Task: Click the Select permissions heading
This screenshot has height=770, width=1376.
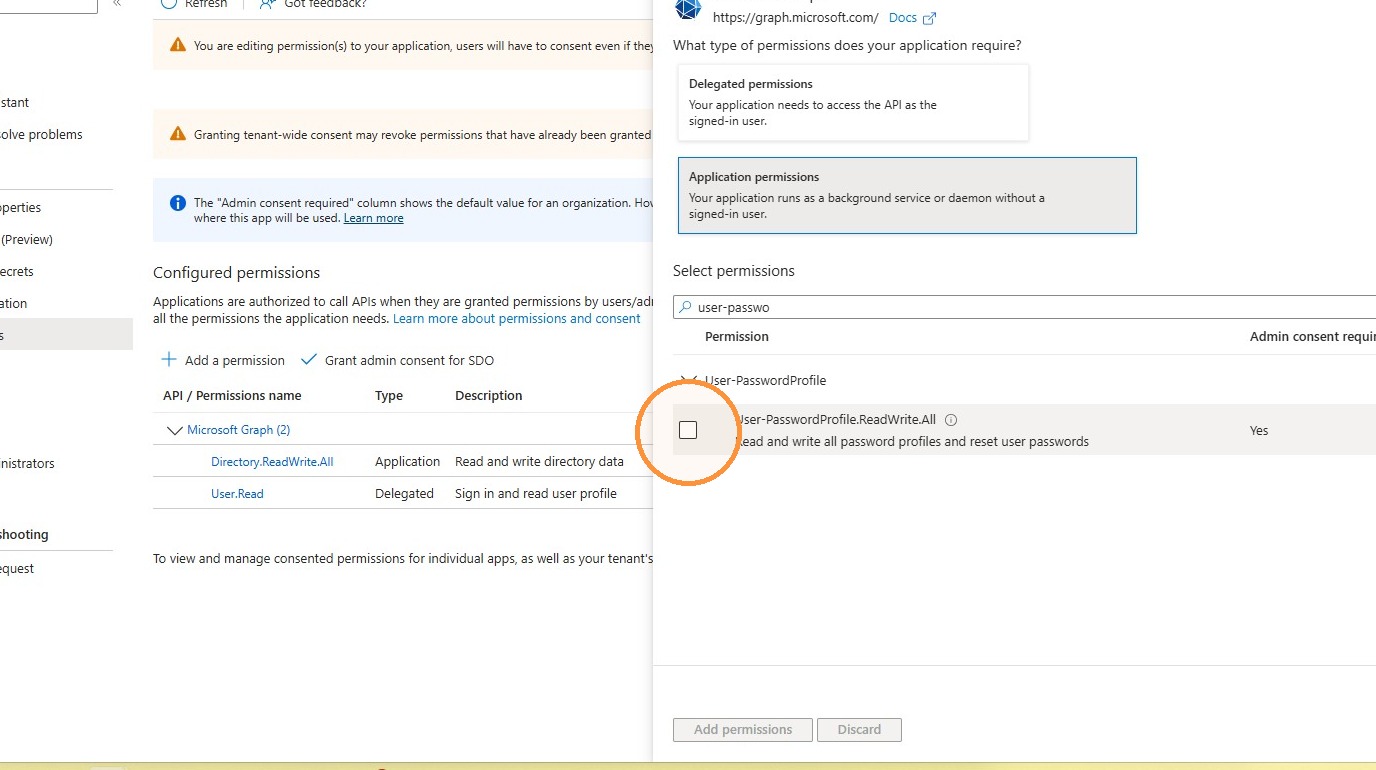Action: coord(734,271)
